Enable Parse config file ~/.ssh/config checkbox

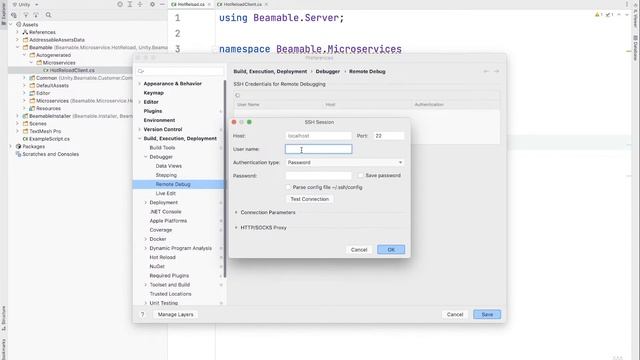tap(288, 187)
